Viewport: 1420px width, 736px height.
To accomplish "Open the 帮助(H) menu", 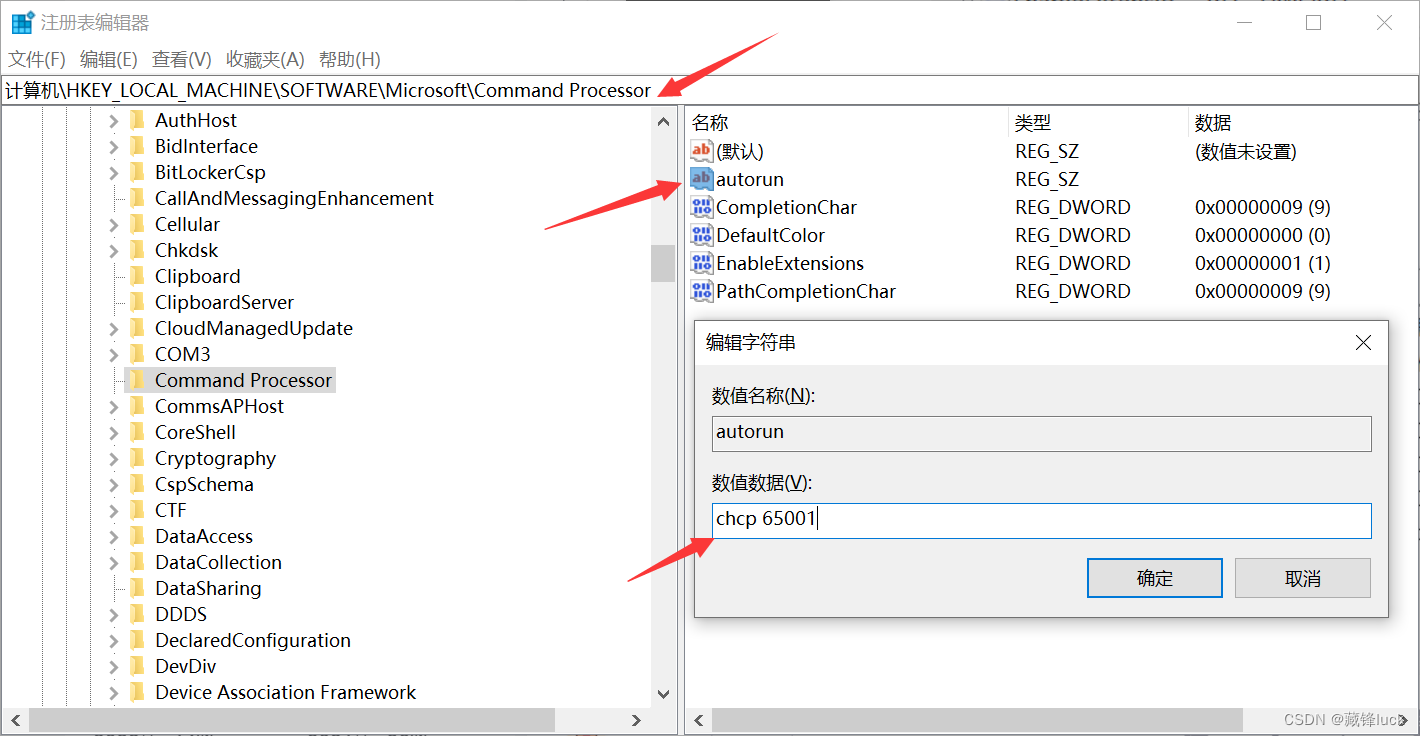I will (349, 59).
